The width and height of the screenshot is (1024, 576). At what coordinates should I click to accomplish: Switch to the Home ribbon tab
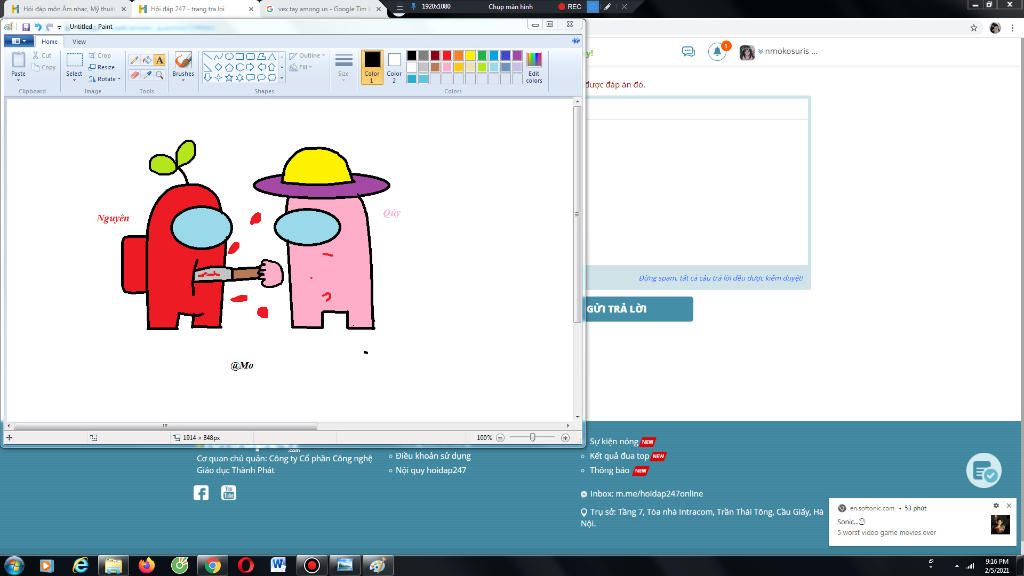tap(50, 41)
